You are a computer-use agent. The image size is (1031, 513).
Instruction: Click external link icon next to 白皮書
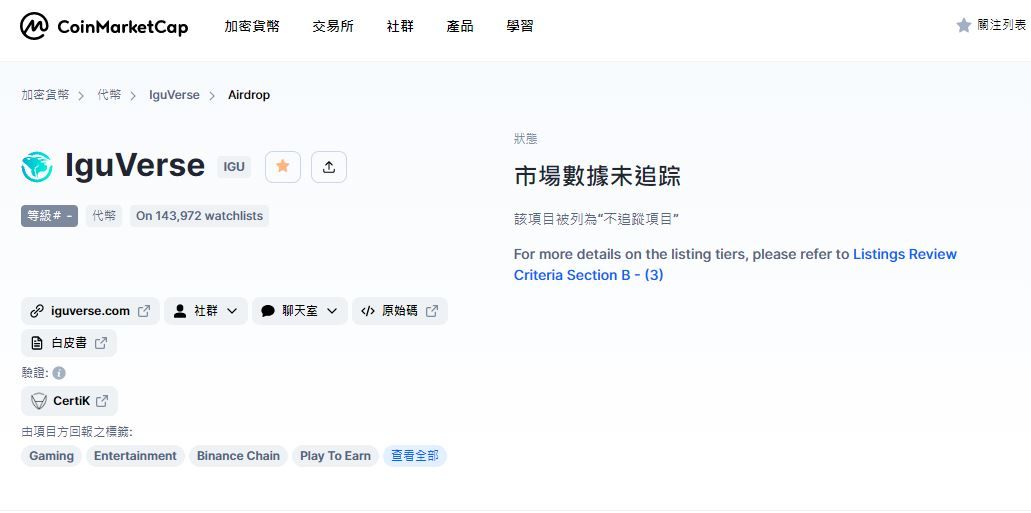[101, 343]
